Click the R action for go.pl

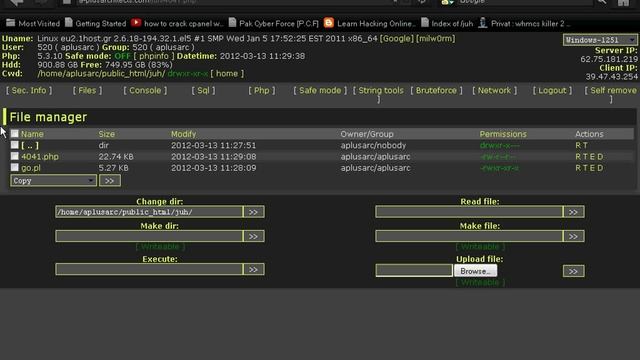[x=578, y=168]
